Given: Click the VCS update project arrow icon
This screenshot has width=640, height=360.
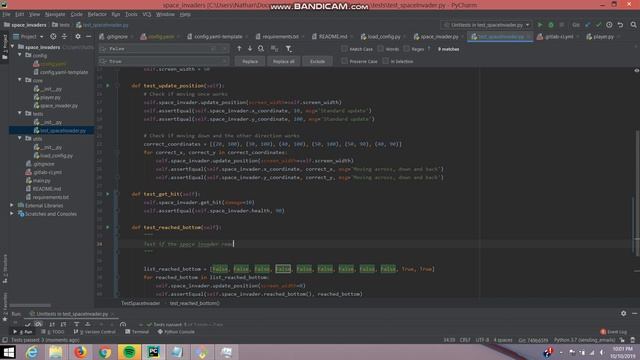Looking at the screenshot, I should pyautogui.click(x=587, y=25).
